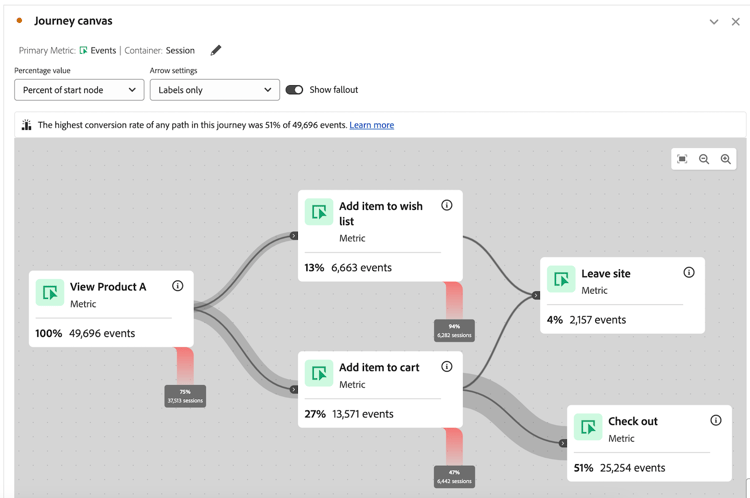750x498 pixels.
Task: Click the 25,254 events value
Action: click(x=632, y=467)
